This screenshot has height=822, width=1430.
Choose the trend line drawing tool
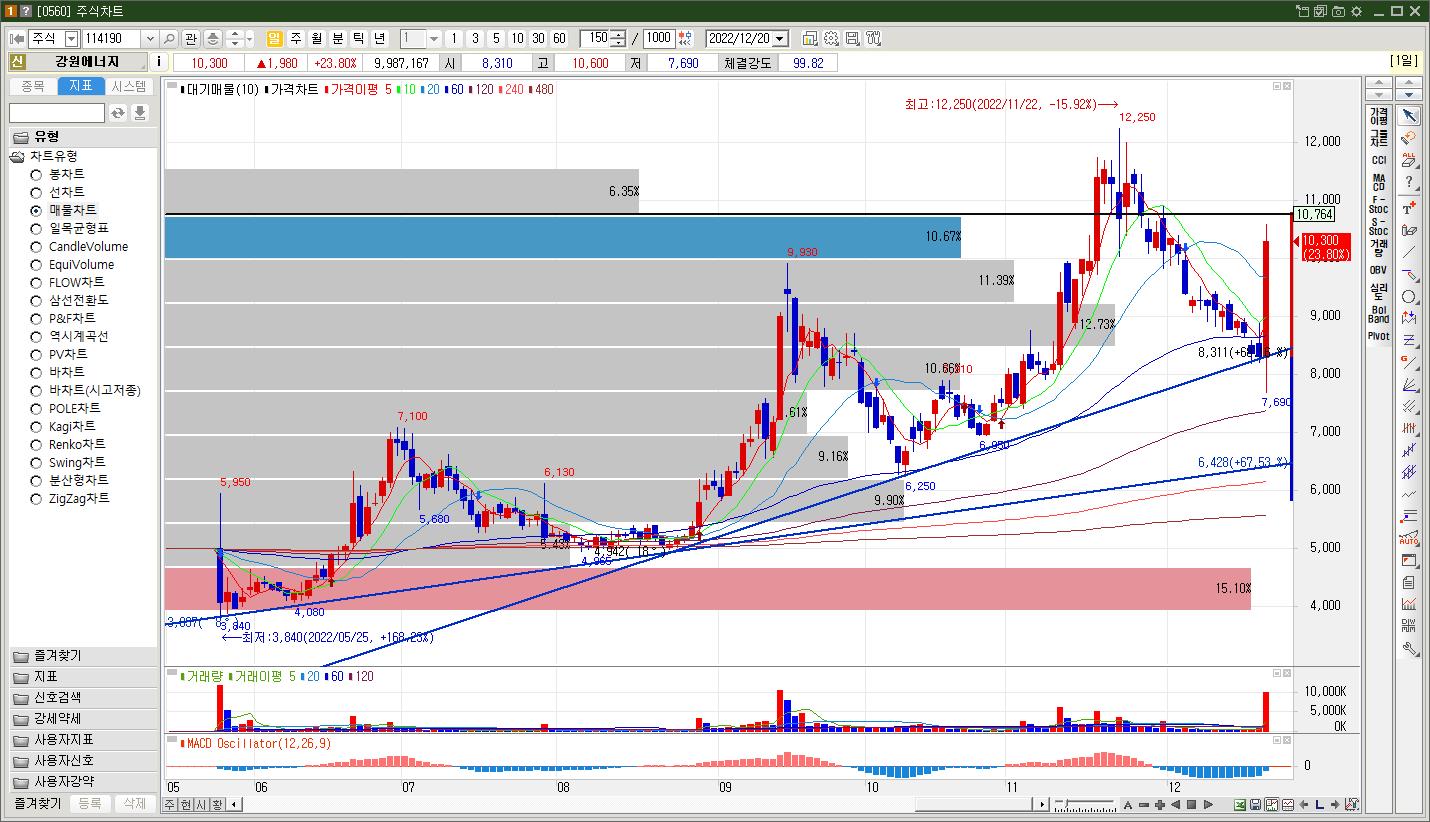[x=1409, y=253]
